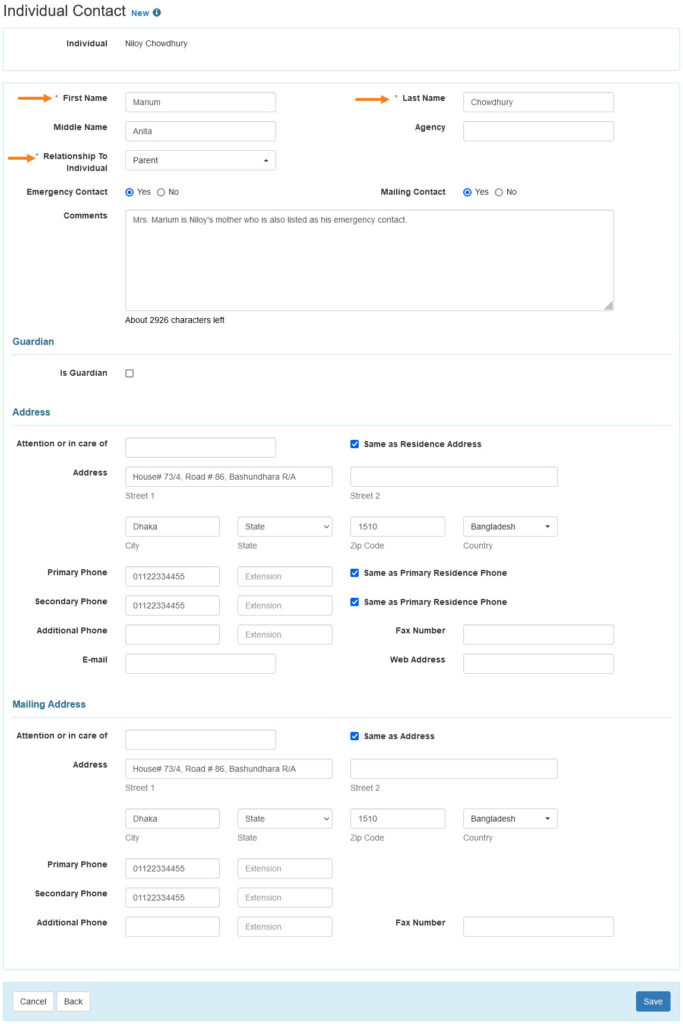This screenshot has width=683, height=1024.
Task: Click the E-mail input field
Action: (200, 663)
